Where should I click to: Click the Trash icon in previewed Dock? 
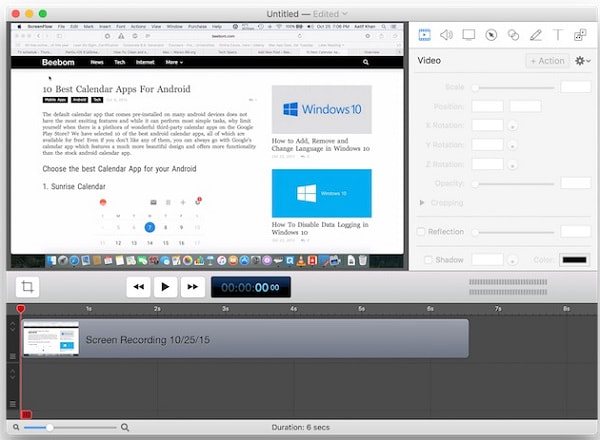(362, 261)
